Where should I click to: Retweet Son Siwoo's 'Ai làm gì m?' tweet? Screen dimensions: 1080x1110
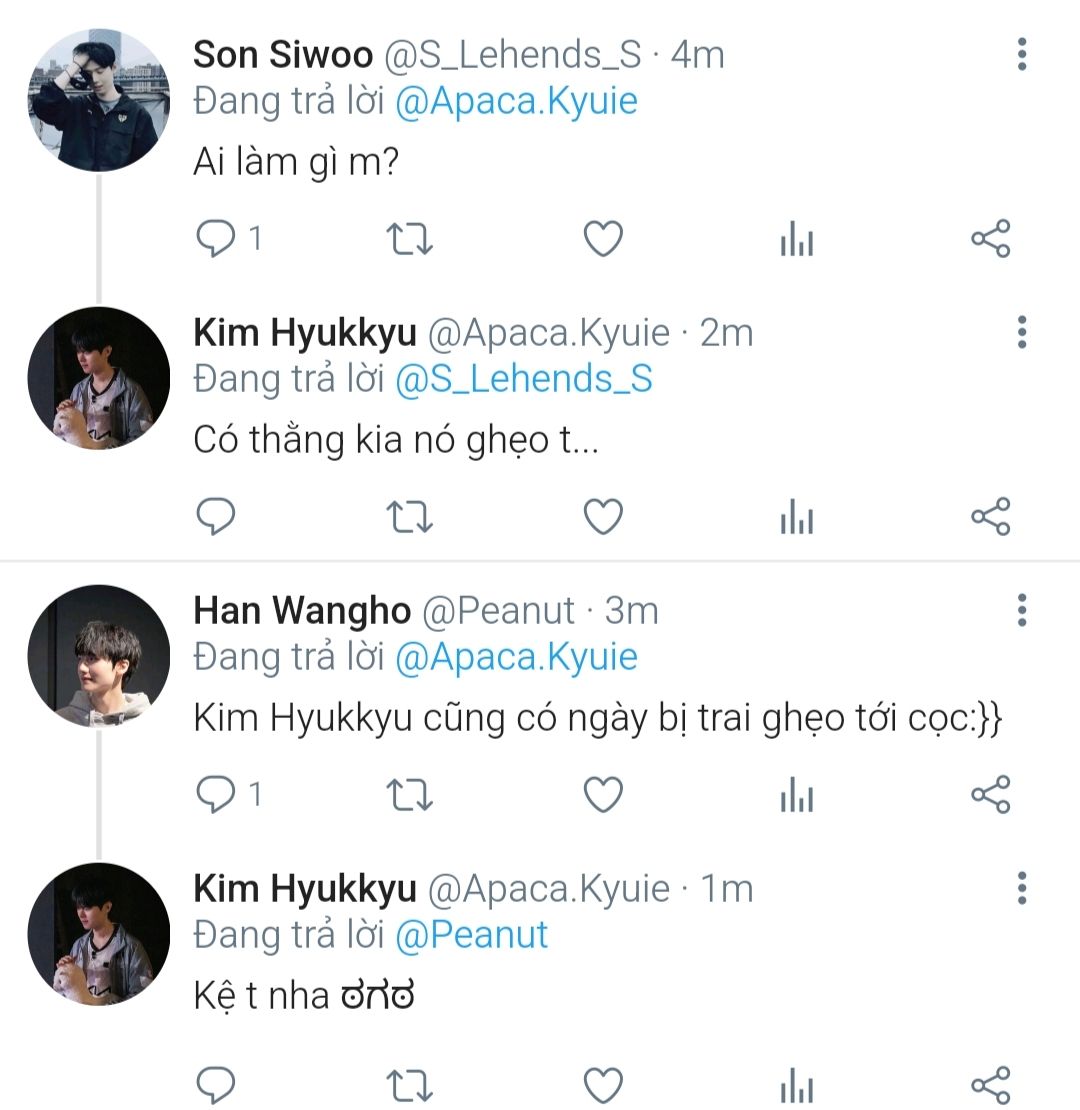(x=408, y=239)
